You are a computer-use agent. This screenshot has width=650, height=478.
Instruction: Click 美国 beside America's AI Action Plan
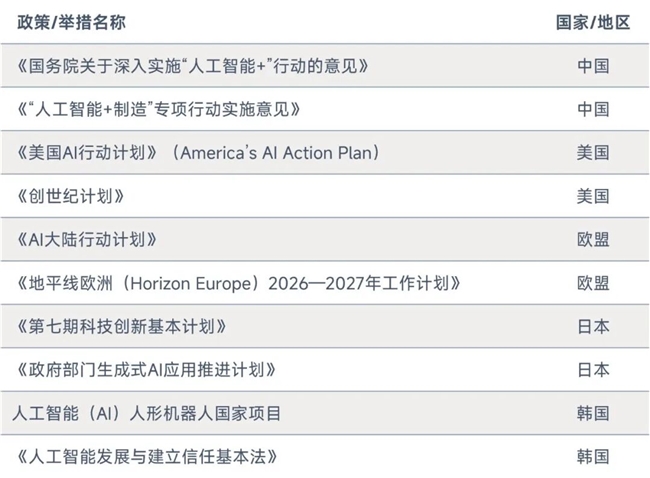tap(593, 153)
